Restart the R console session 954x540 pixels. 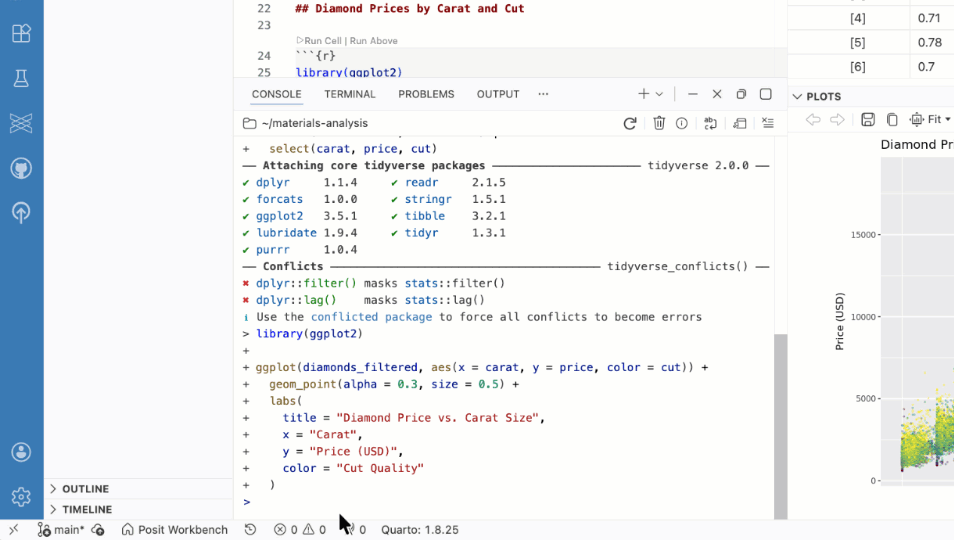coord(630,124)
